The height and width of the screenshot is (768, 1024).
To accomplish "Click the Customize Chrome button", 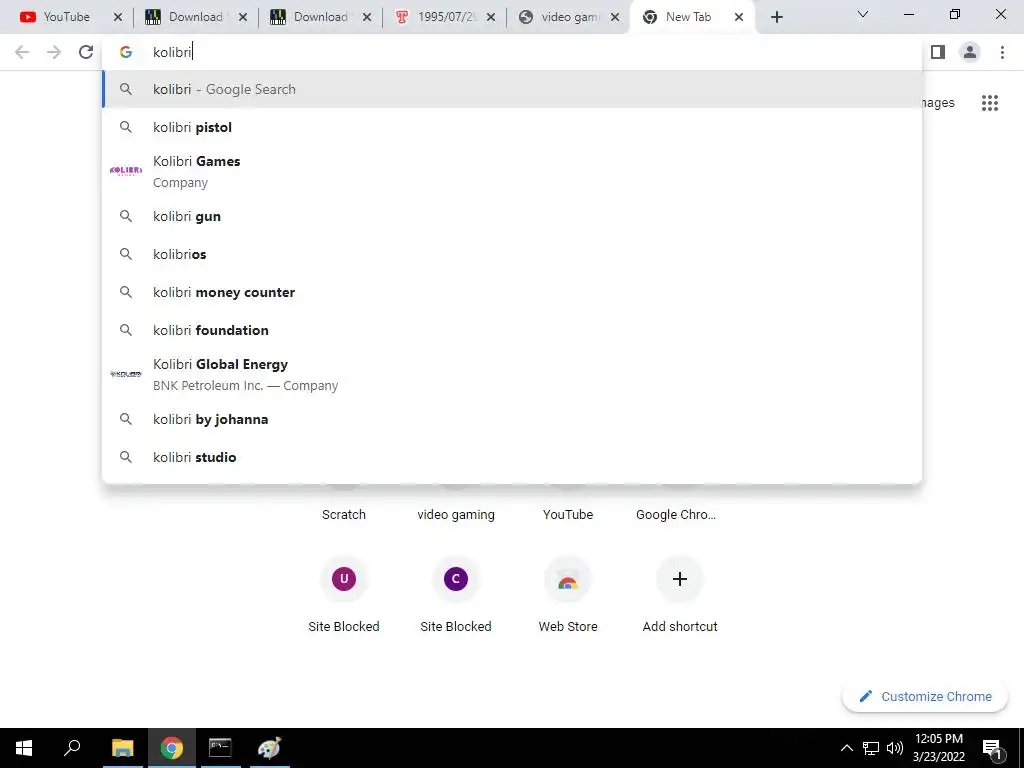I will [x=925, y=696].
